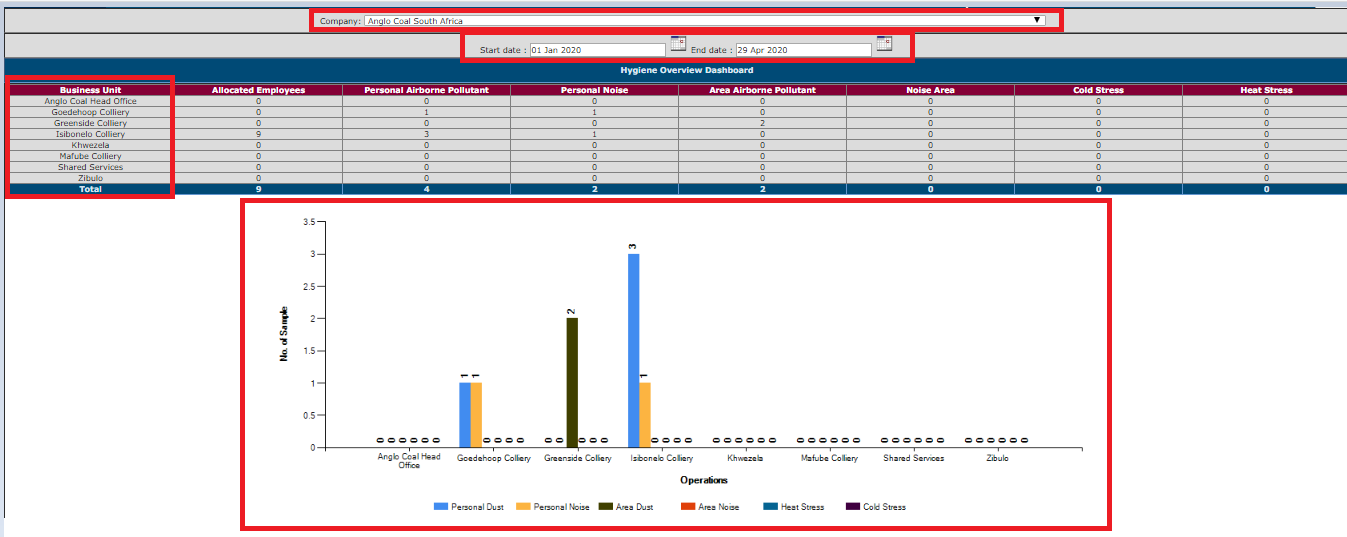Select Goedehoop Colliery business unit
This screenshot has height=537, width=1347.
90,112
